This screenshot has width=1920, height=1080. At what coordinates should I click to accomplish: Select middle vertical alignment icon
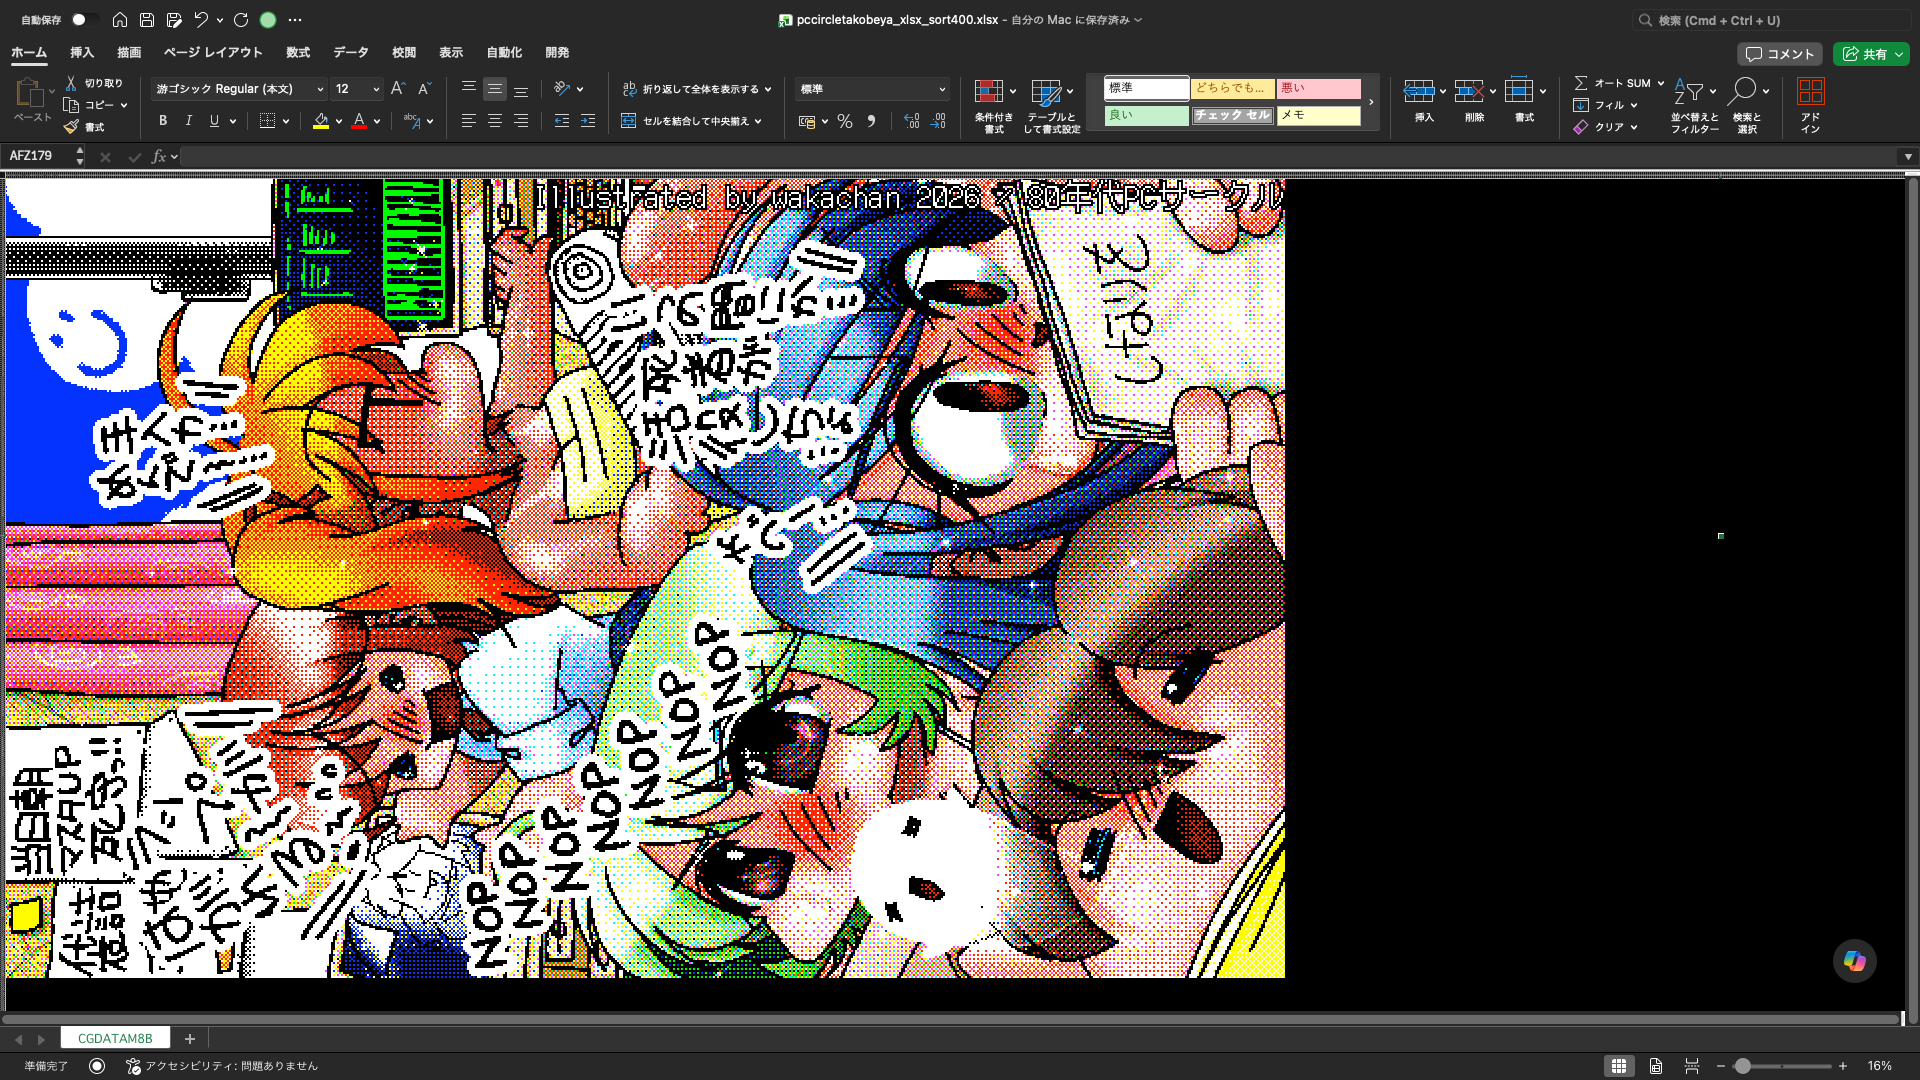point(494,89)
